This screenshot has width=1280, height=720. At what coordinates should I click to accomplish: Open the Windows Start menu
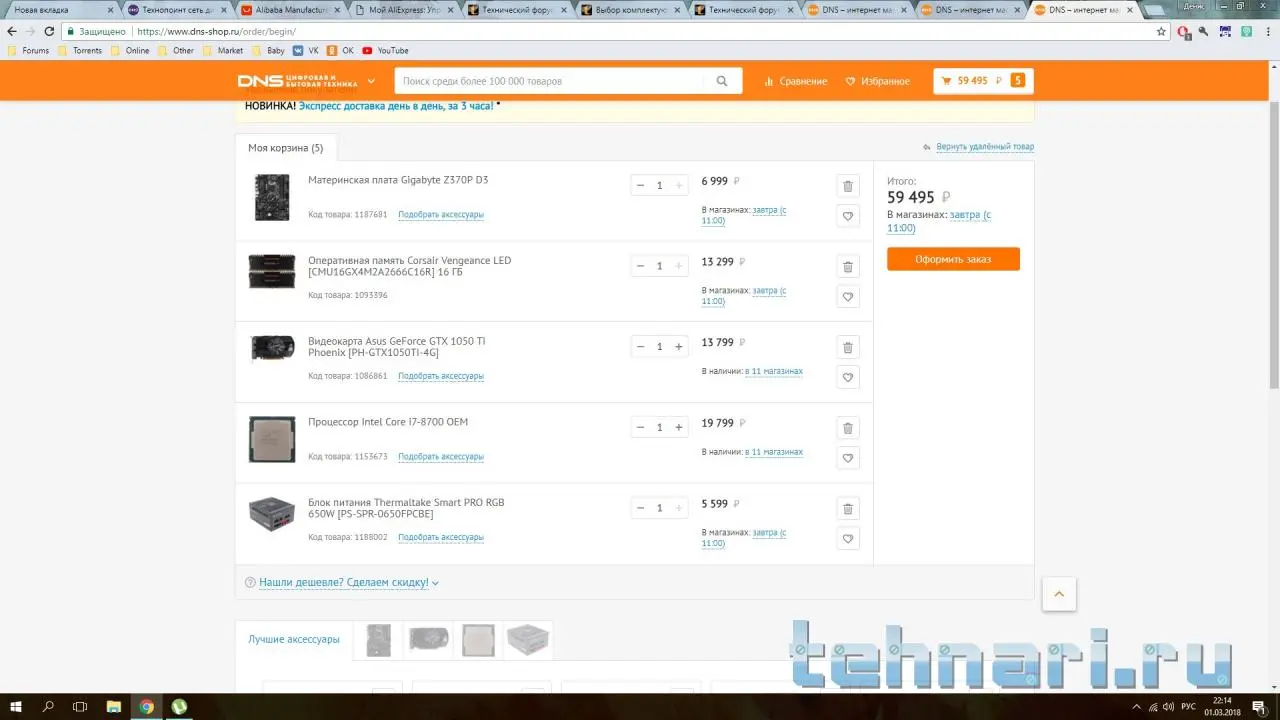pos(16,707)
